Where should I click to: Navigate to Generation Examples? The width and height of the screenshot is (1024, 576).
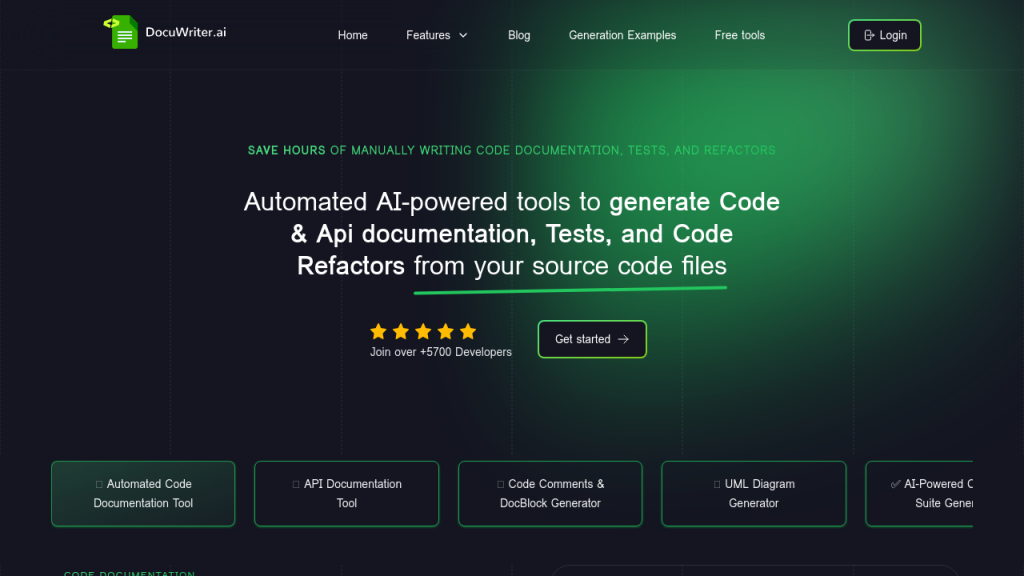coord(622,35)
